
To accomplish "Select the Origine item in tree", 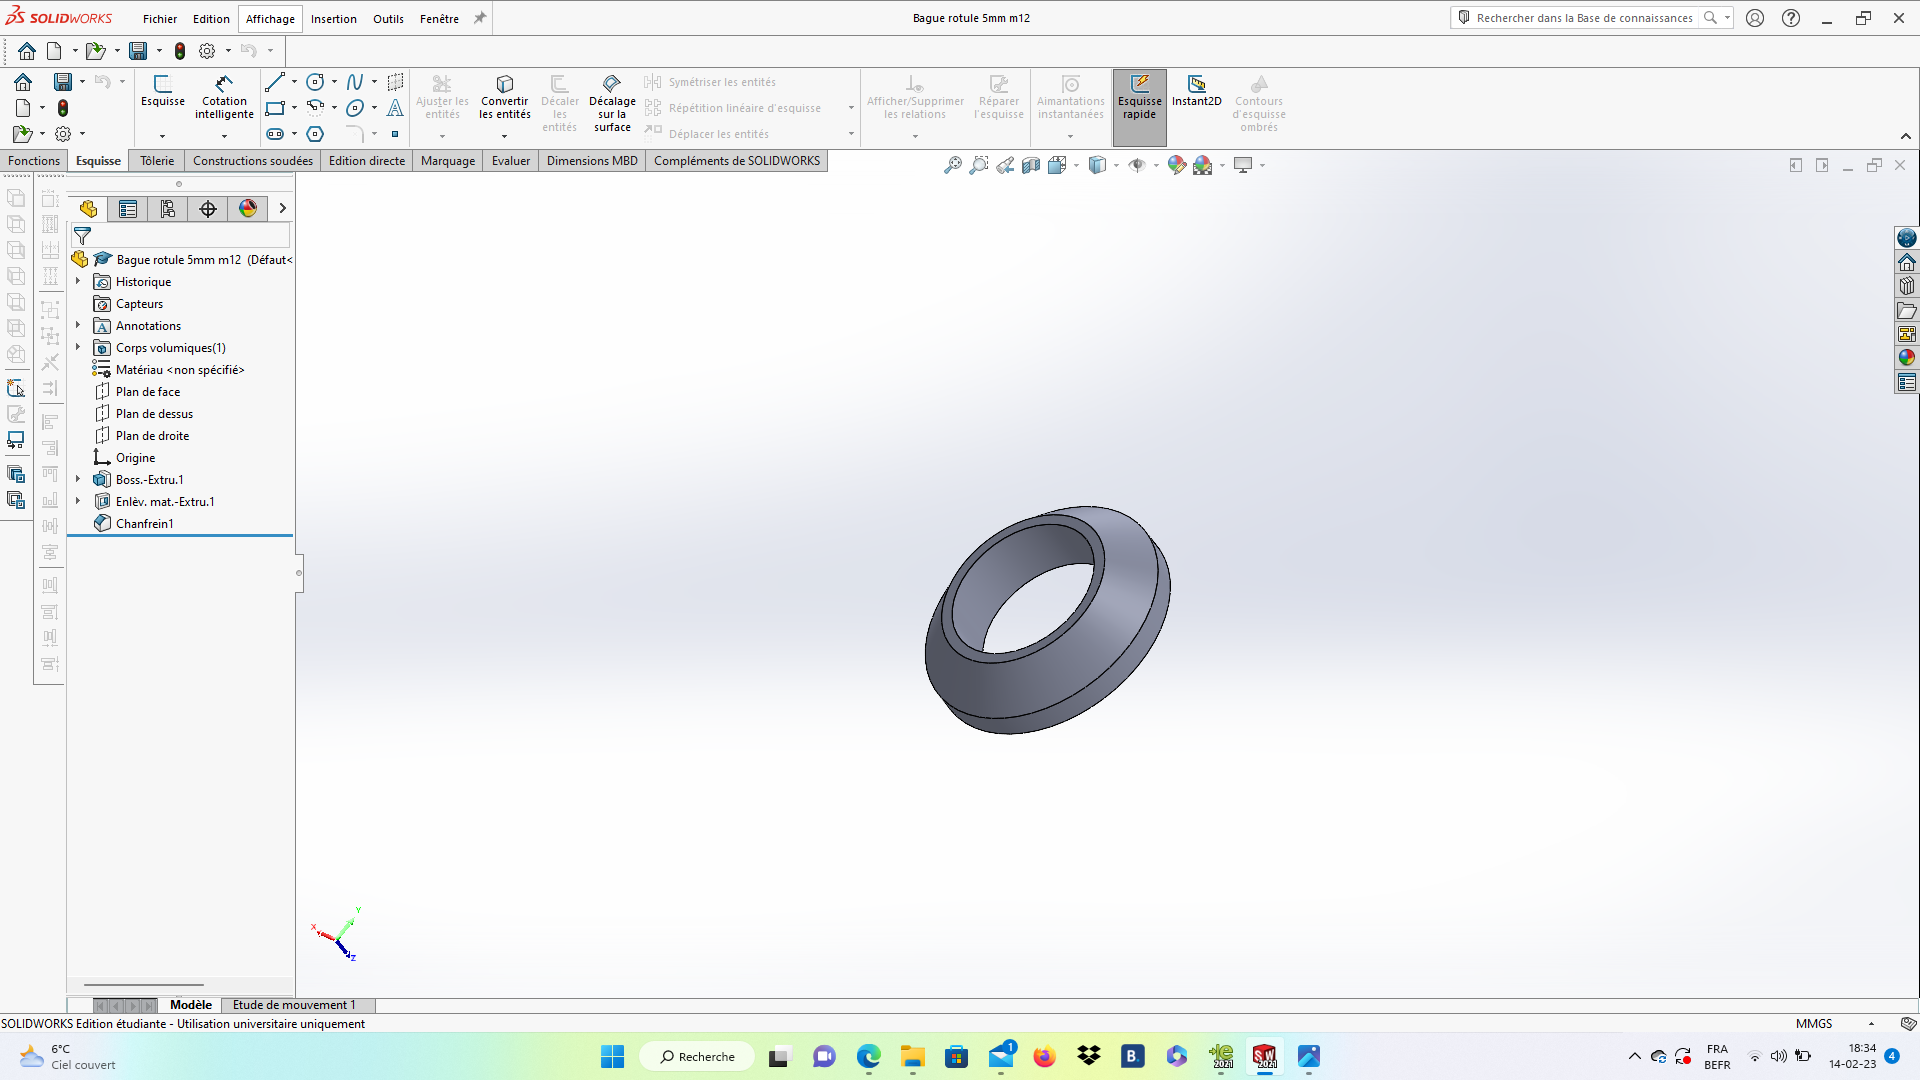I will [136, 458].
